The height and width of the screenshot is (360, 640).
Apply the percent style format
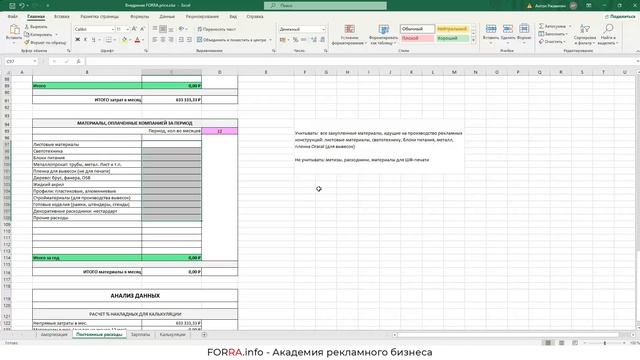pyautogui.click(x=295, y=40)
